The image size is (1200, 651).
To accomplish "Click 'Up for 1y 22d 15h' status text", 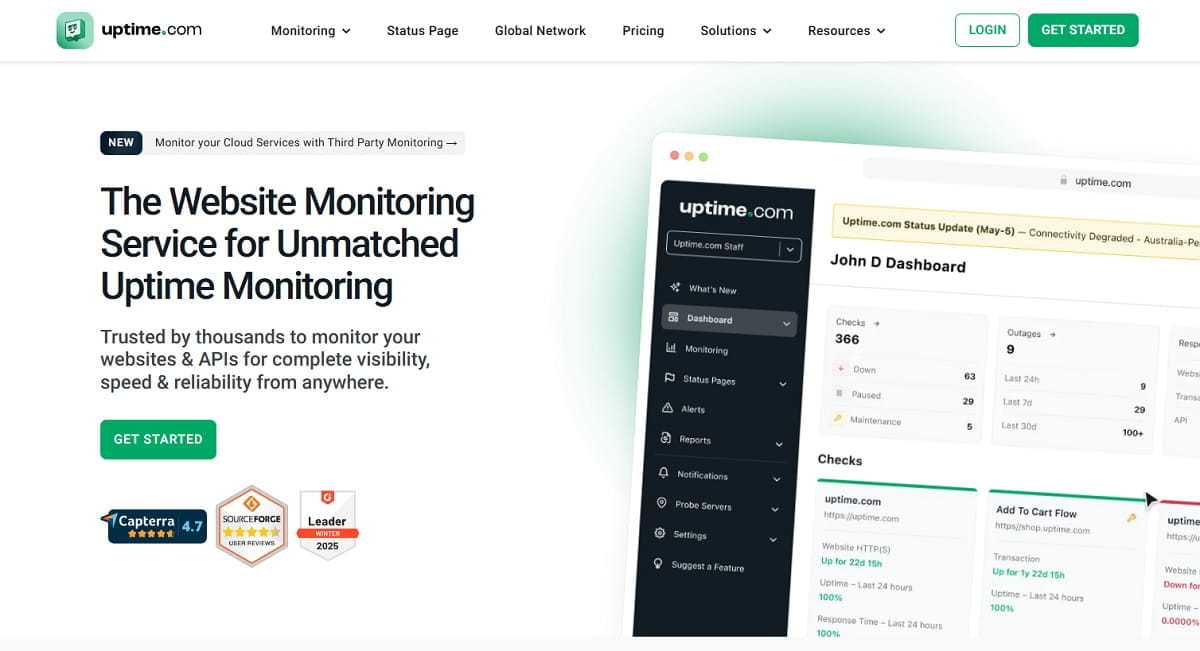I will coord(1028,574).
